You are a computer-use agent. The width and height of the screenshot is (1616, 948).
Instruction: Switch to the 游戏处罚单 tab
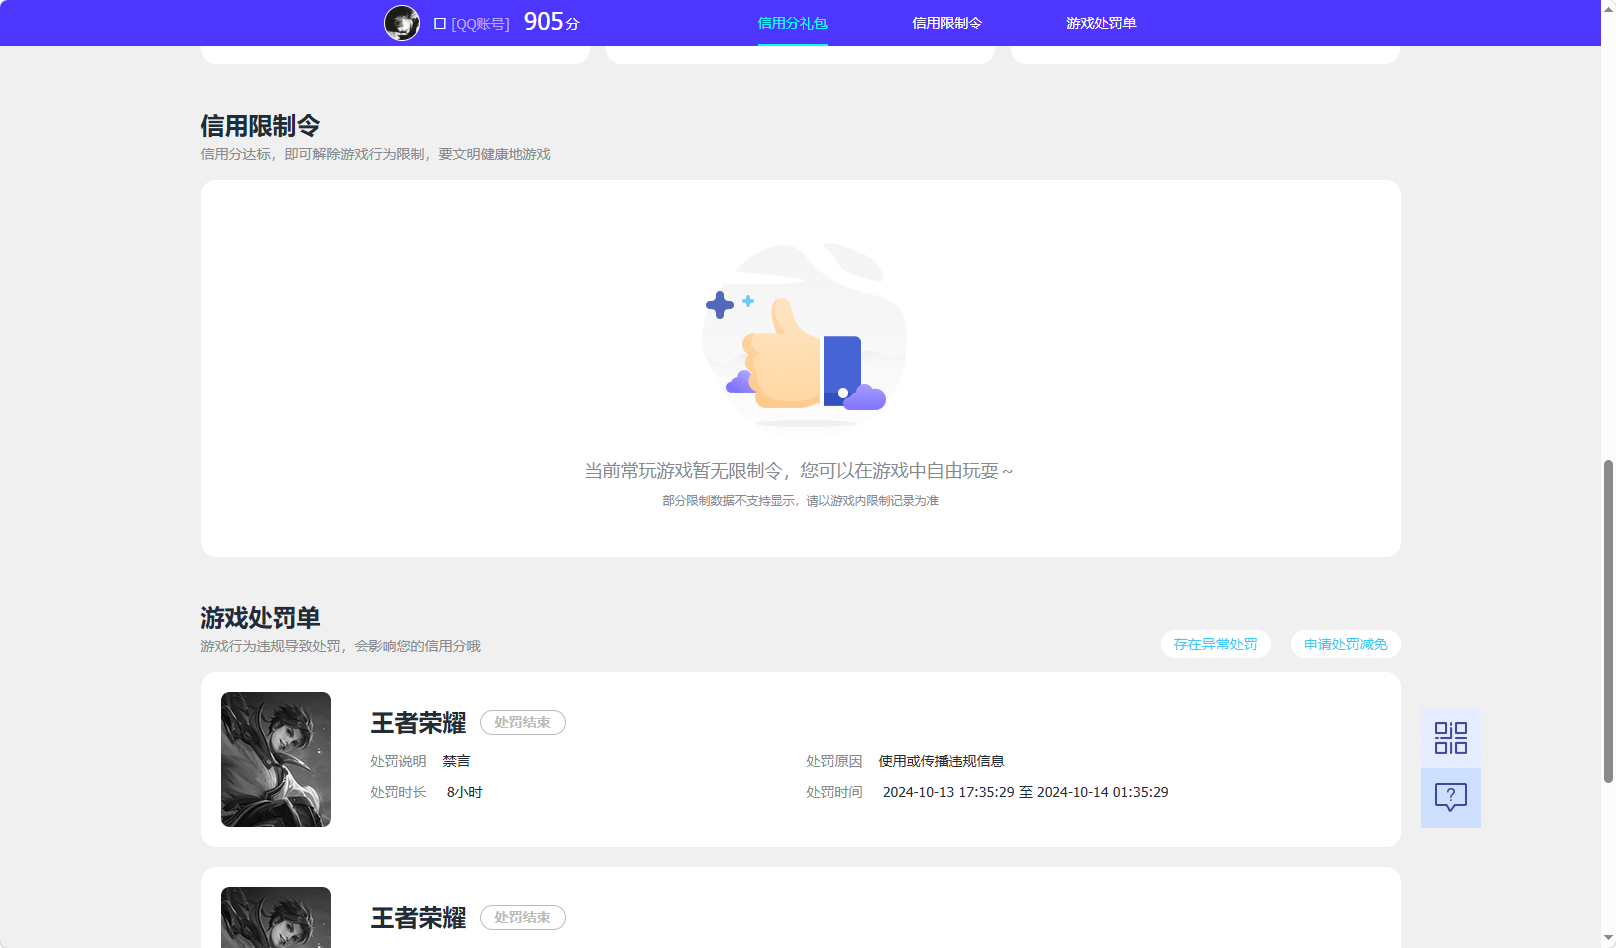[1100, 22]
